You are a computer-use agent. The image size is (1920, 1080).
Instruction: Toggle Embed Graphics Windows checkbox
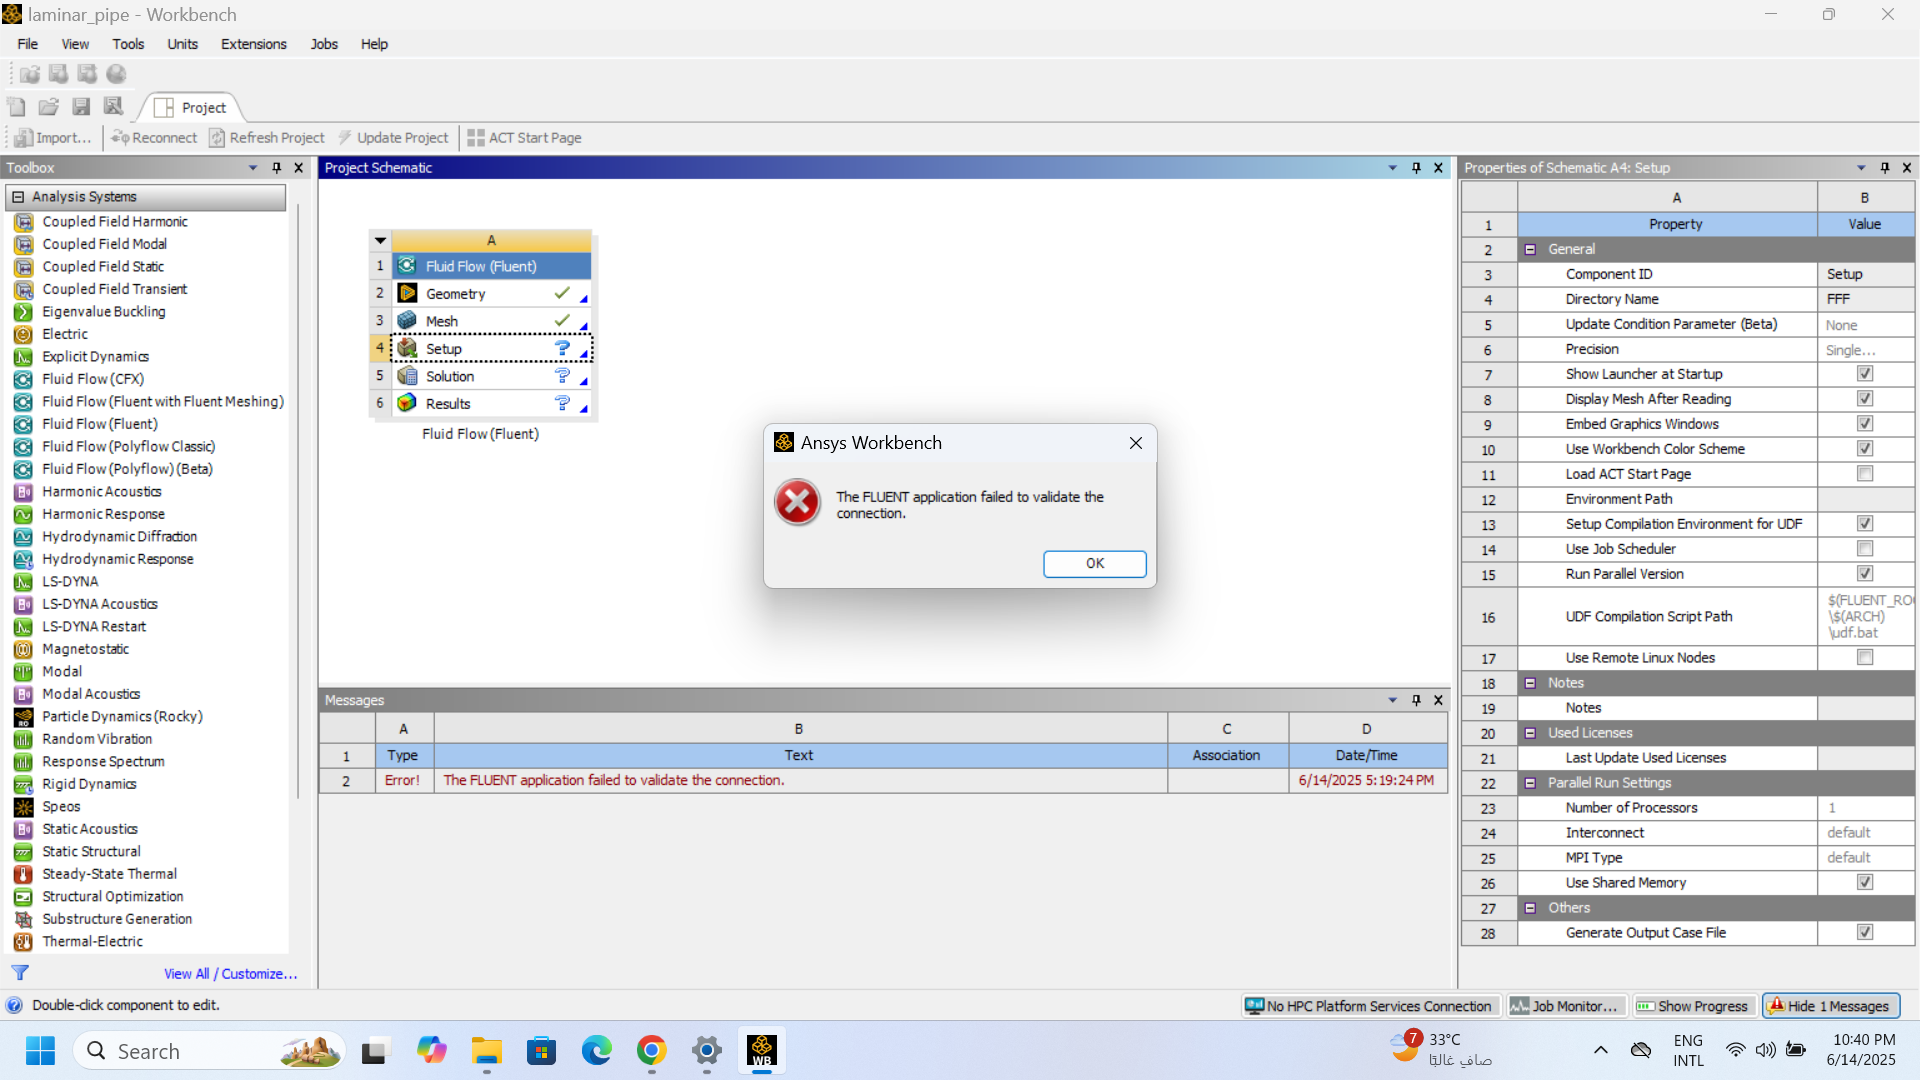tap(1865, 424)
